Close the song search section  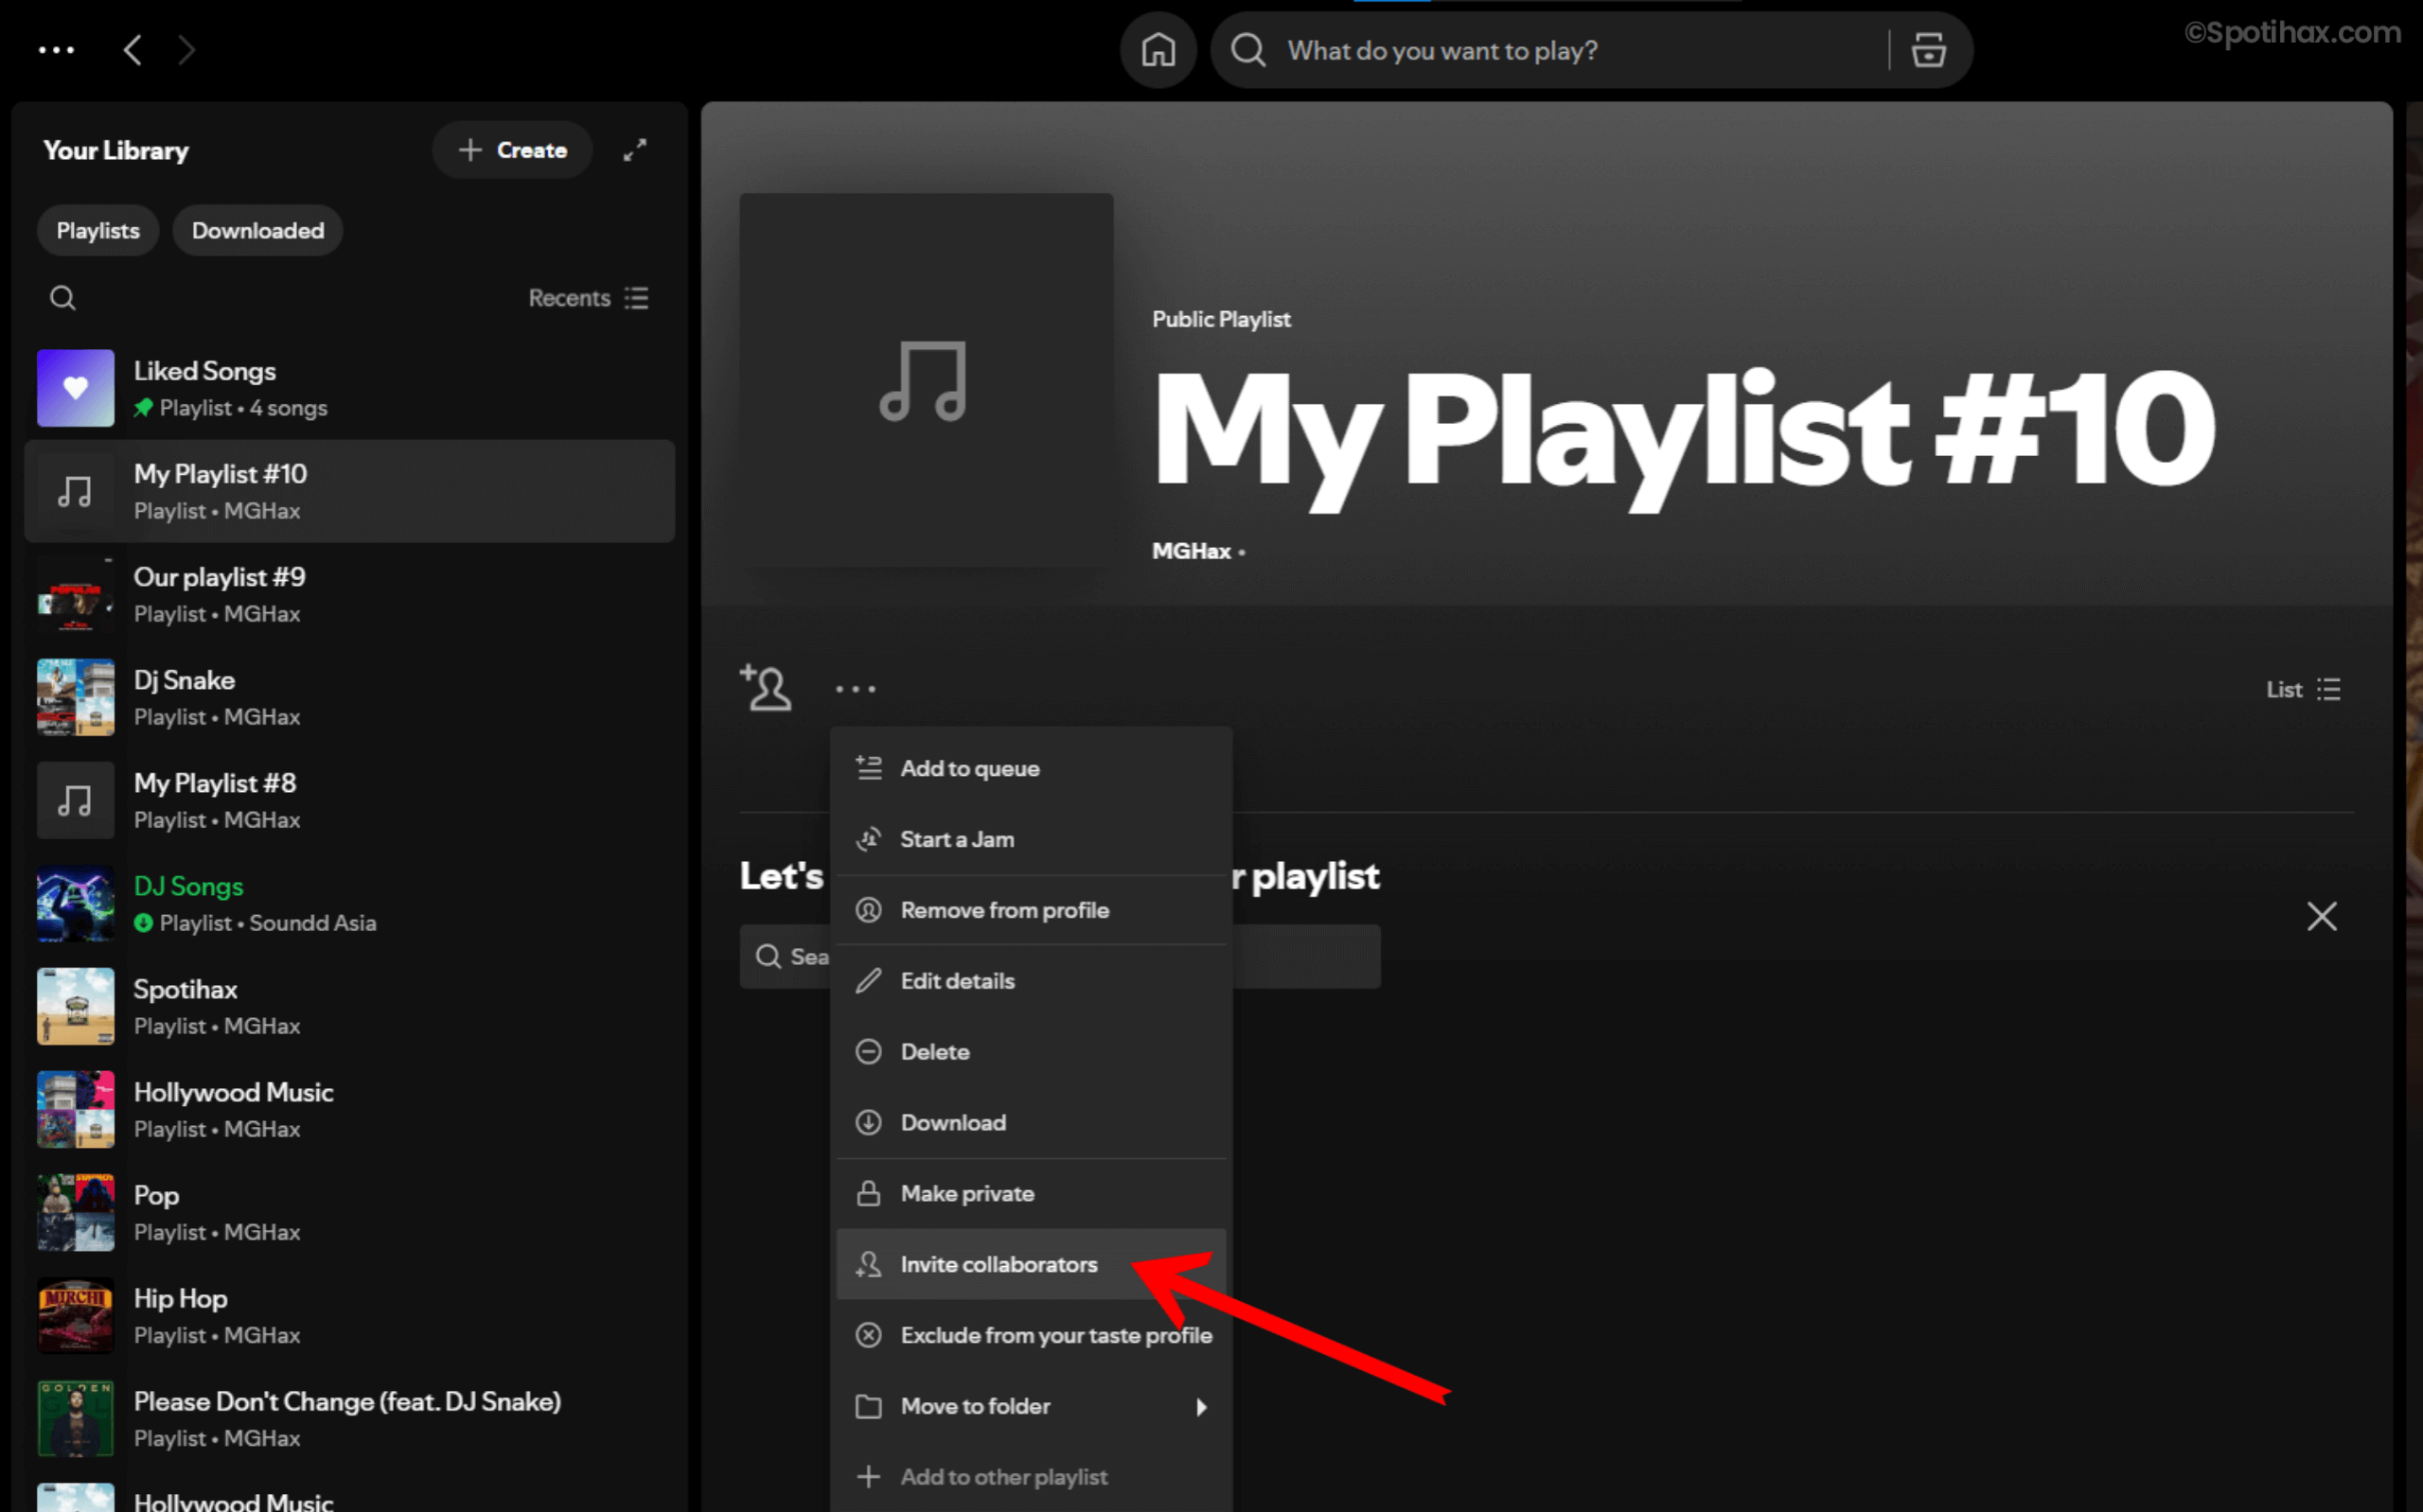[x=2321, y=916]
